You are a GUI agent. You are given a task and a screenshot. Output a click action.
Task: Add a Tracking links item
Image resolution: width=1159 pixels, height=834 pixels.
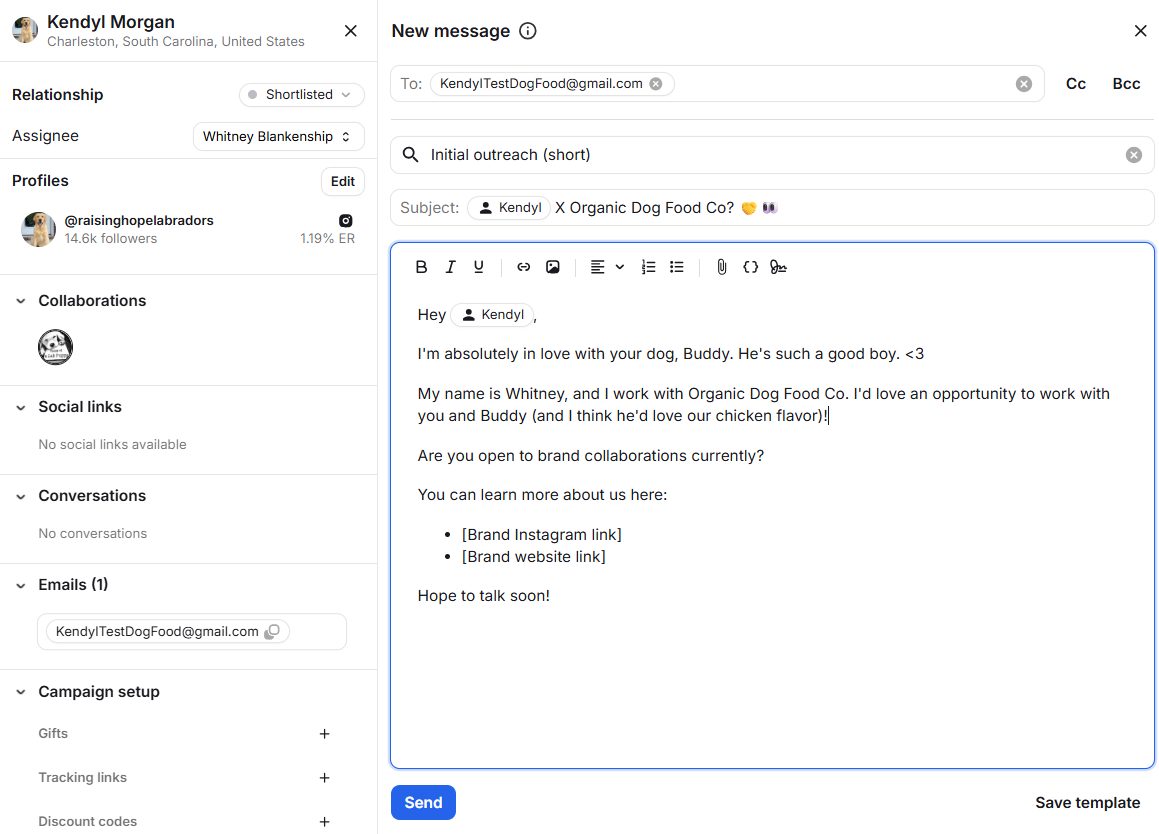(324, 778)
